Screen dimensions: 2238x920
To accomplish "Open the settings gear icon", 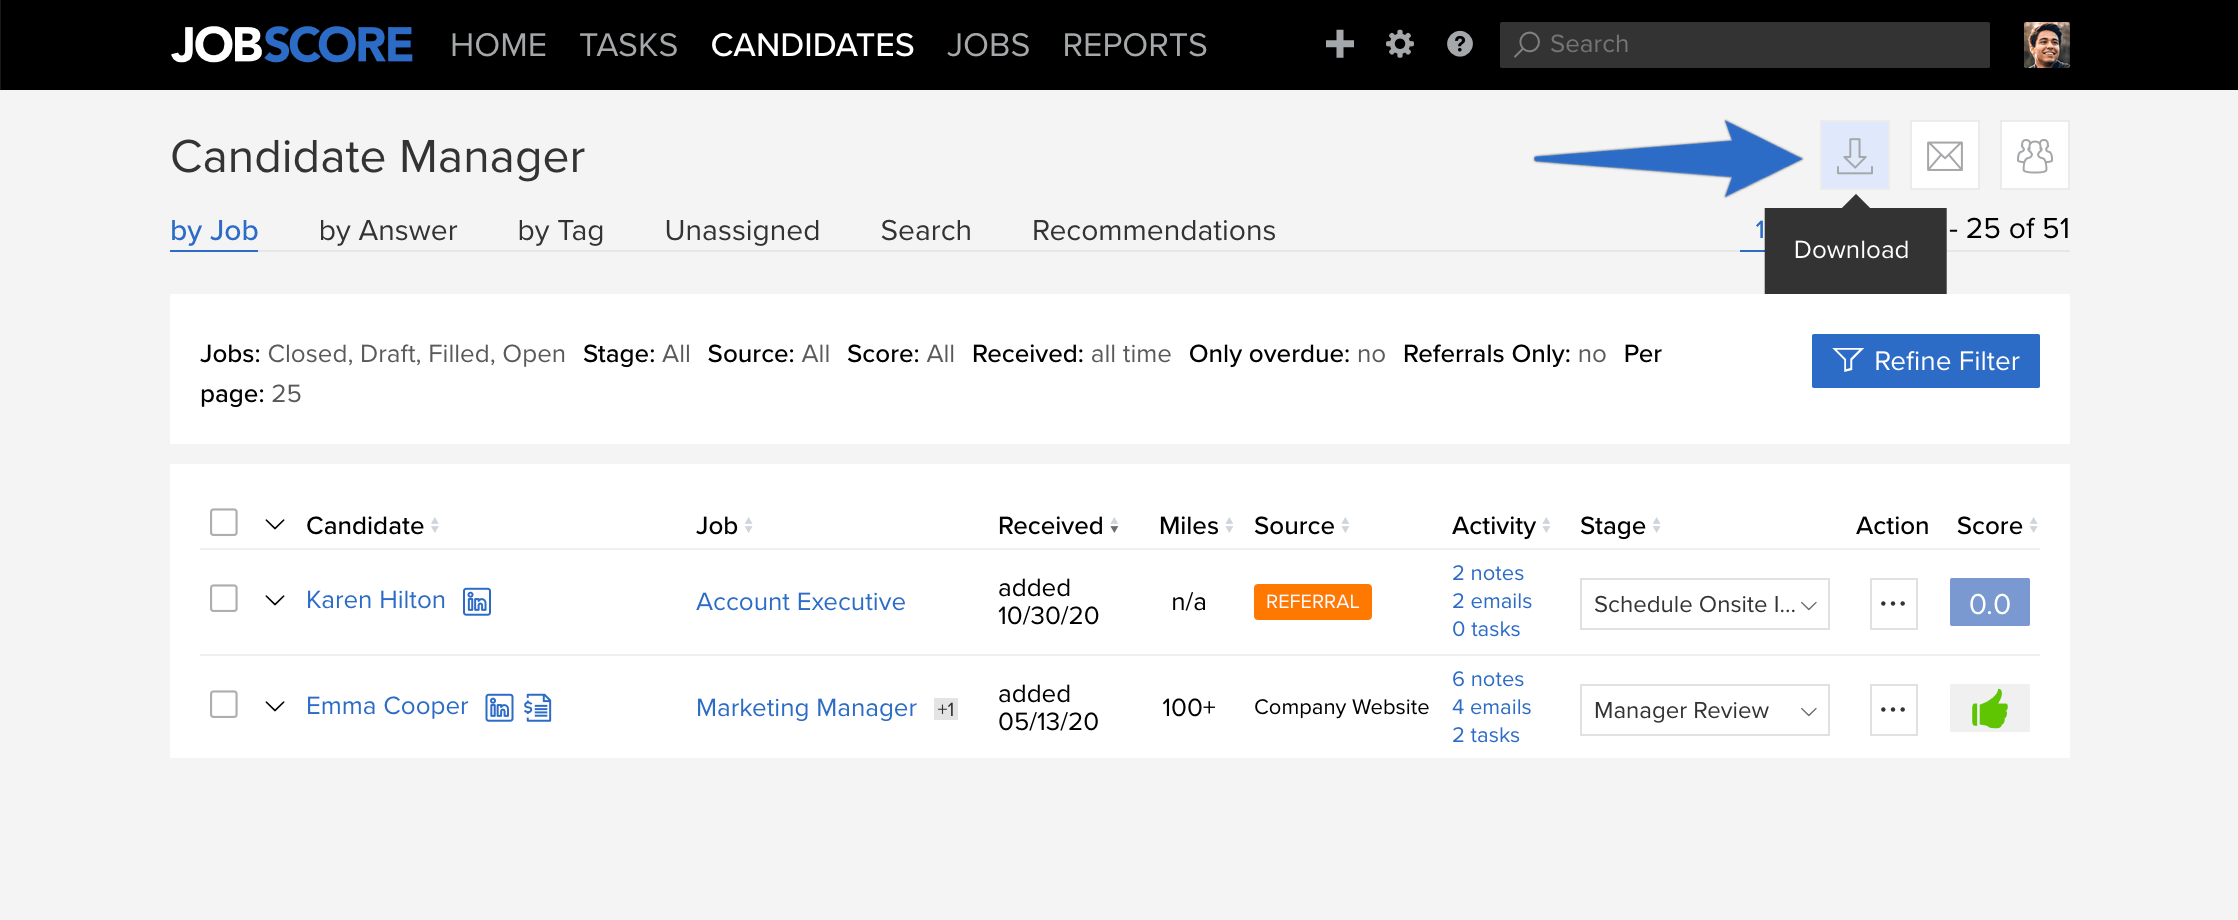I will pos(1399,44).
